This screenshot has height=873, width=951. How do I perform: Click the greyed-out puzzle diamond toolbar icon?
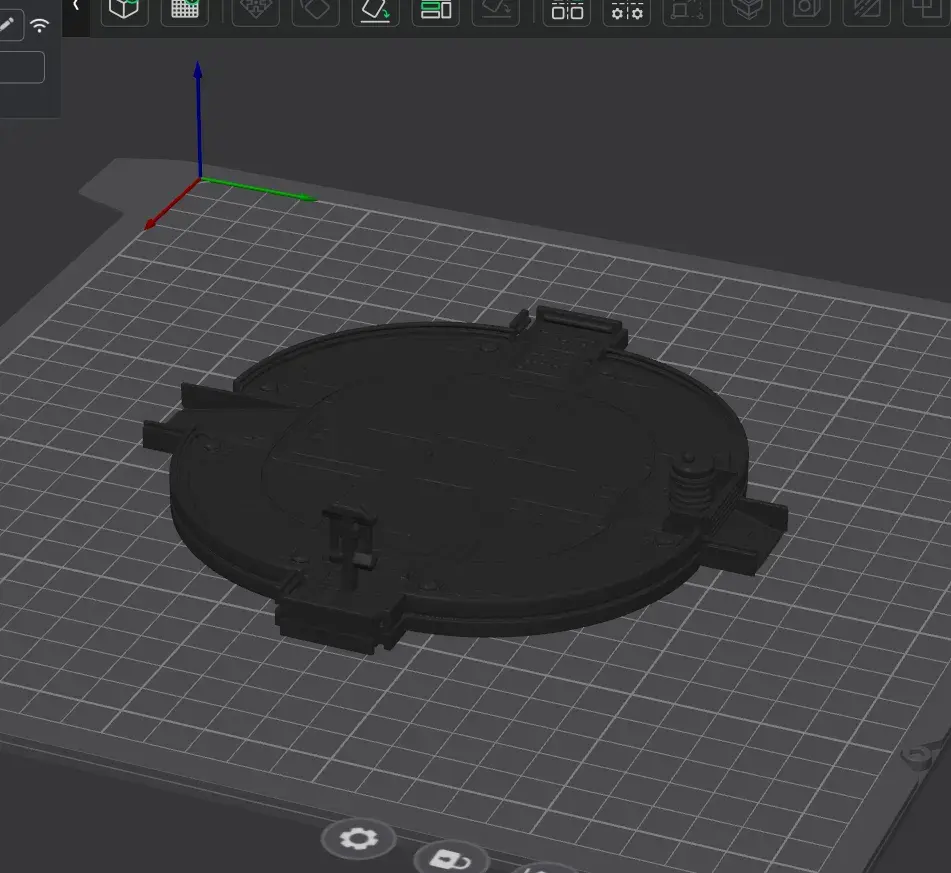pyautogui.click(x=256, y=9)
